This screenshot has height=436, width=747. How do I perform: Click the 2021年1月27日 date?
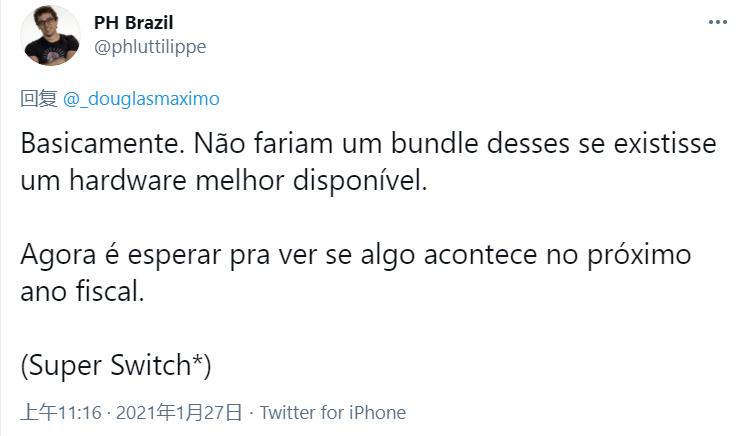pos(180,412)
